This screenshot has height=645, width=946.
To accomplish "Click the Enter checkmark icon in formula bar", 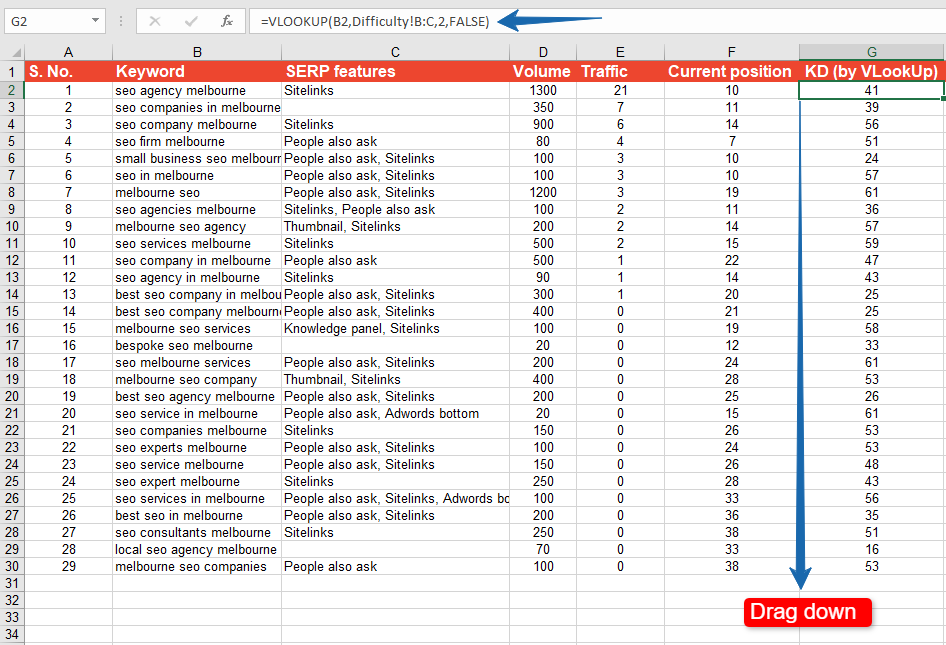I will tap(191, 22).
